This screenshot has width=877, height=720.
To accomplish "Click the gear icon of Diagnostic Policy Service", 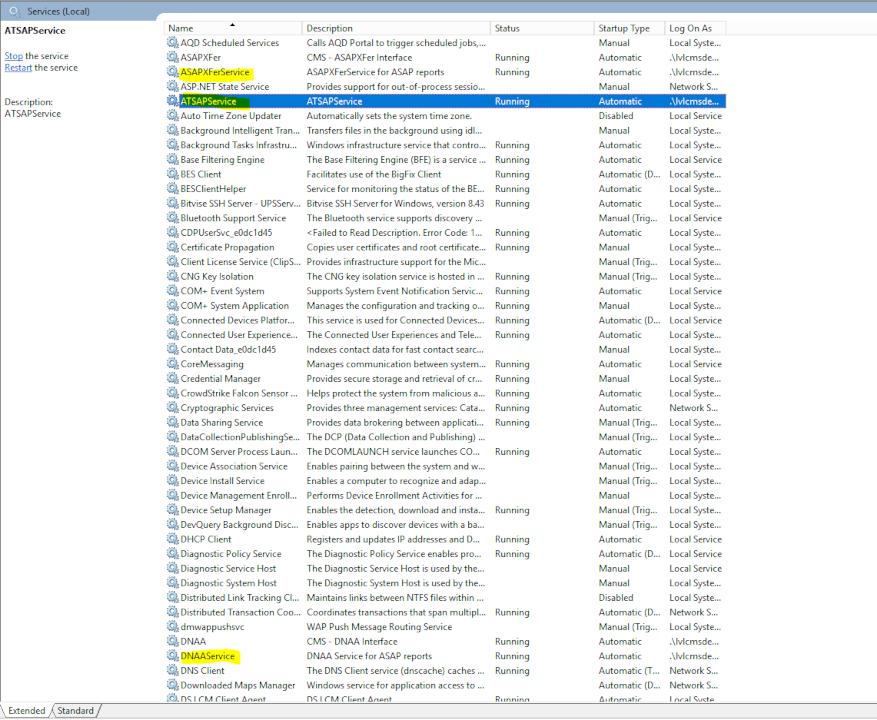I will [x=172, y=553].
